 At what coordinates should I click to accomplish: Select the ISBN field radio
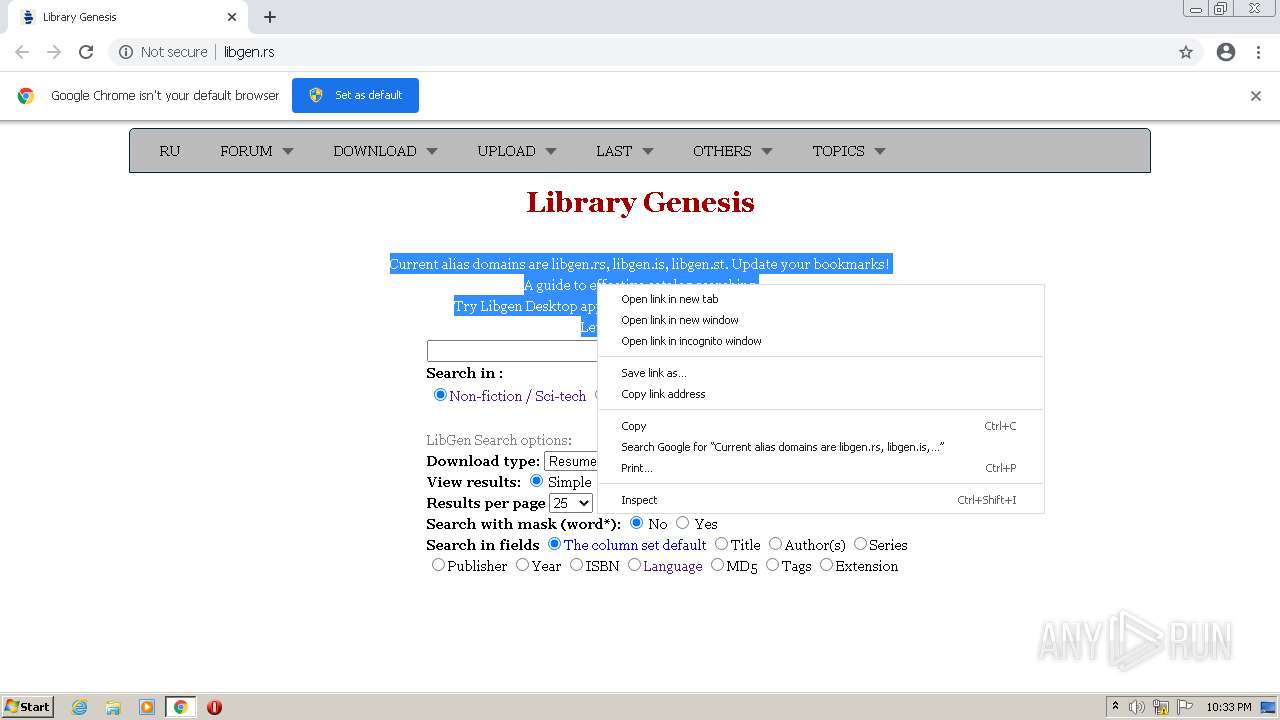[577, 565]
